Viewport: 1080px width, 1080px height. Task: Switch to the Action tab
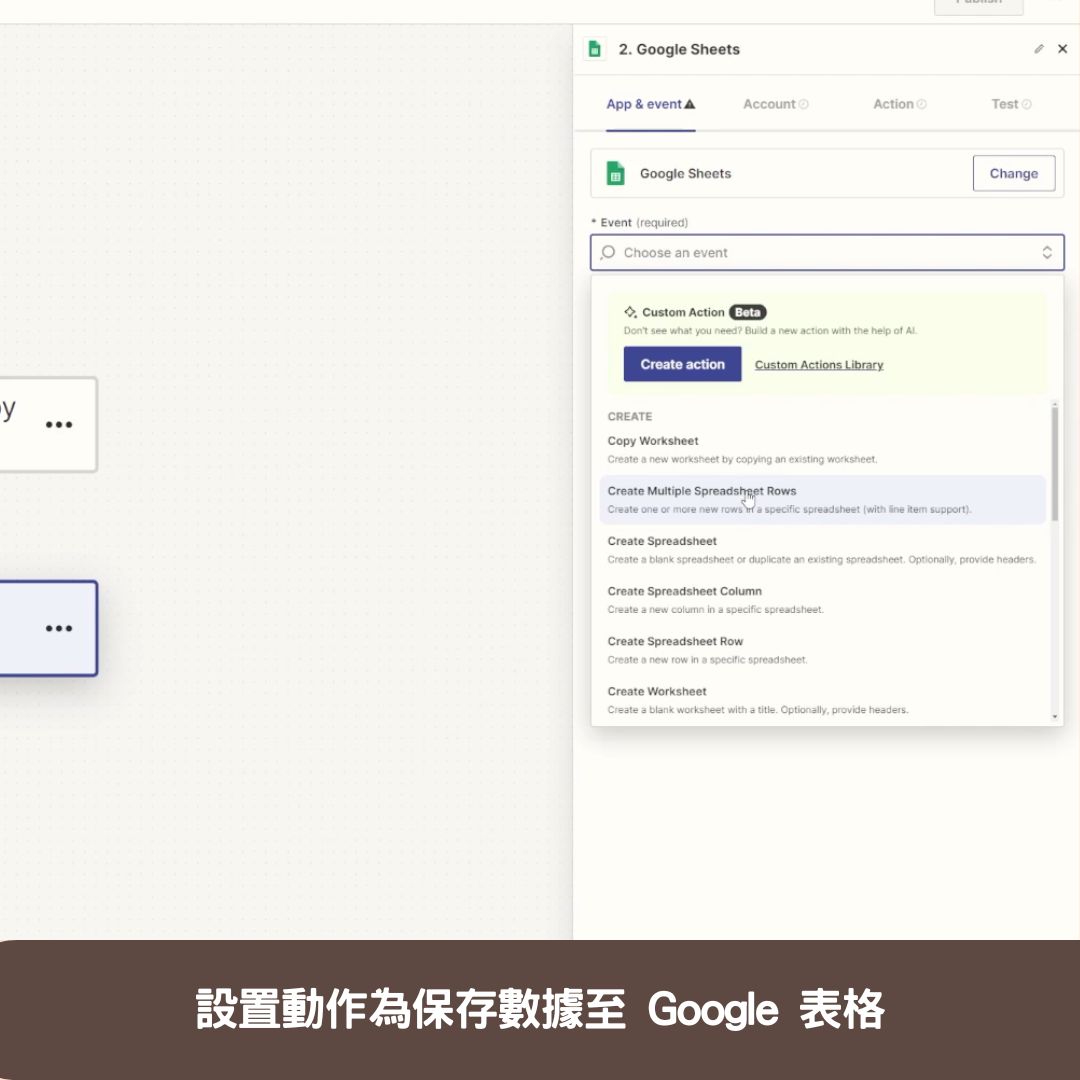893,104
